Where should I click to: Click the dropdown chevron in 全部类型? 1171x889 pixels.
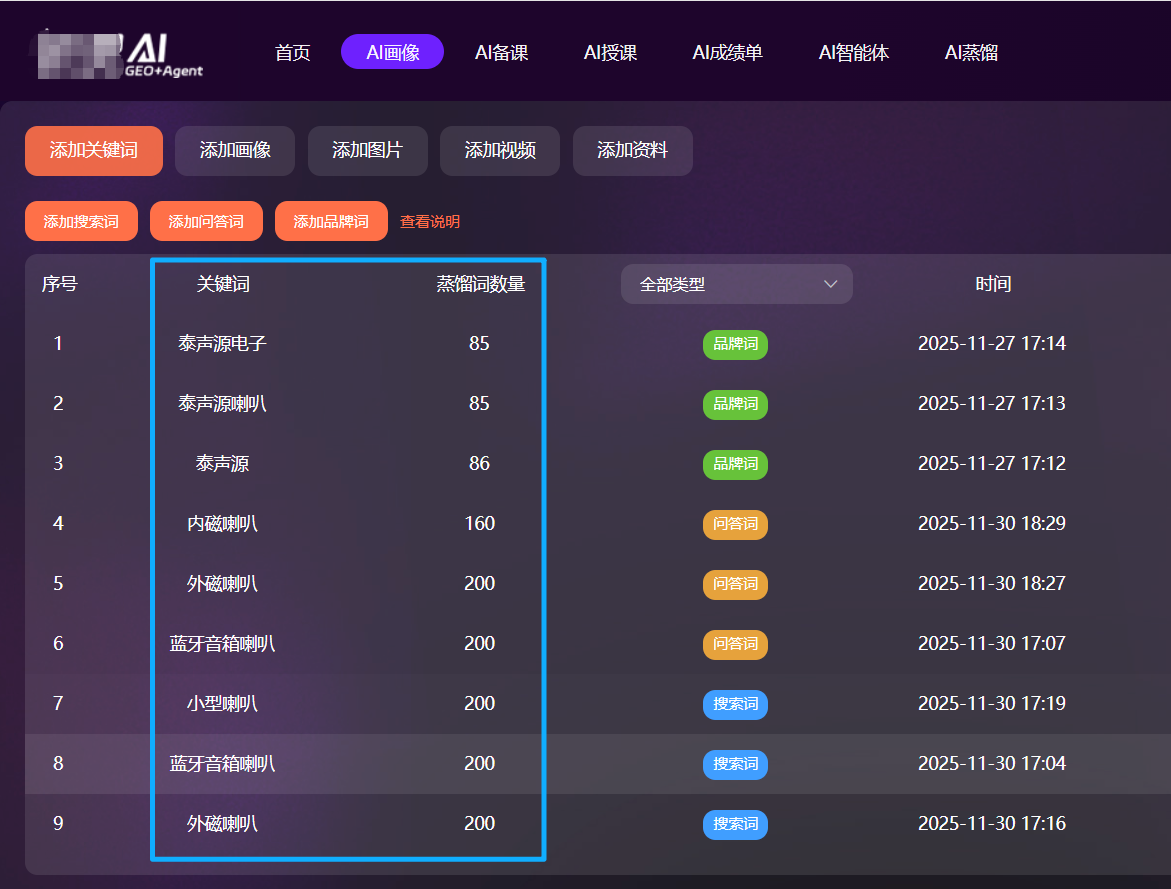[830, 284]
